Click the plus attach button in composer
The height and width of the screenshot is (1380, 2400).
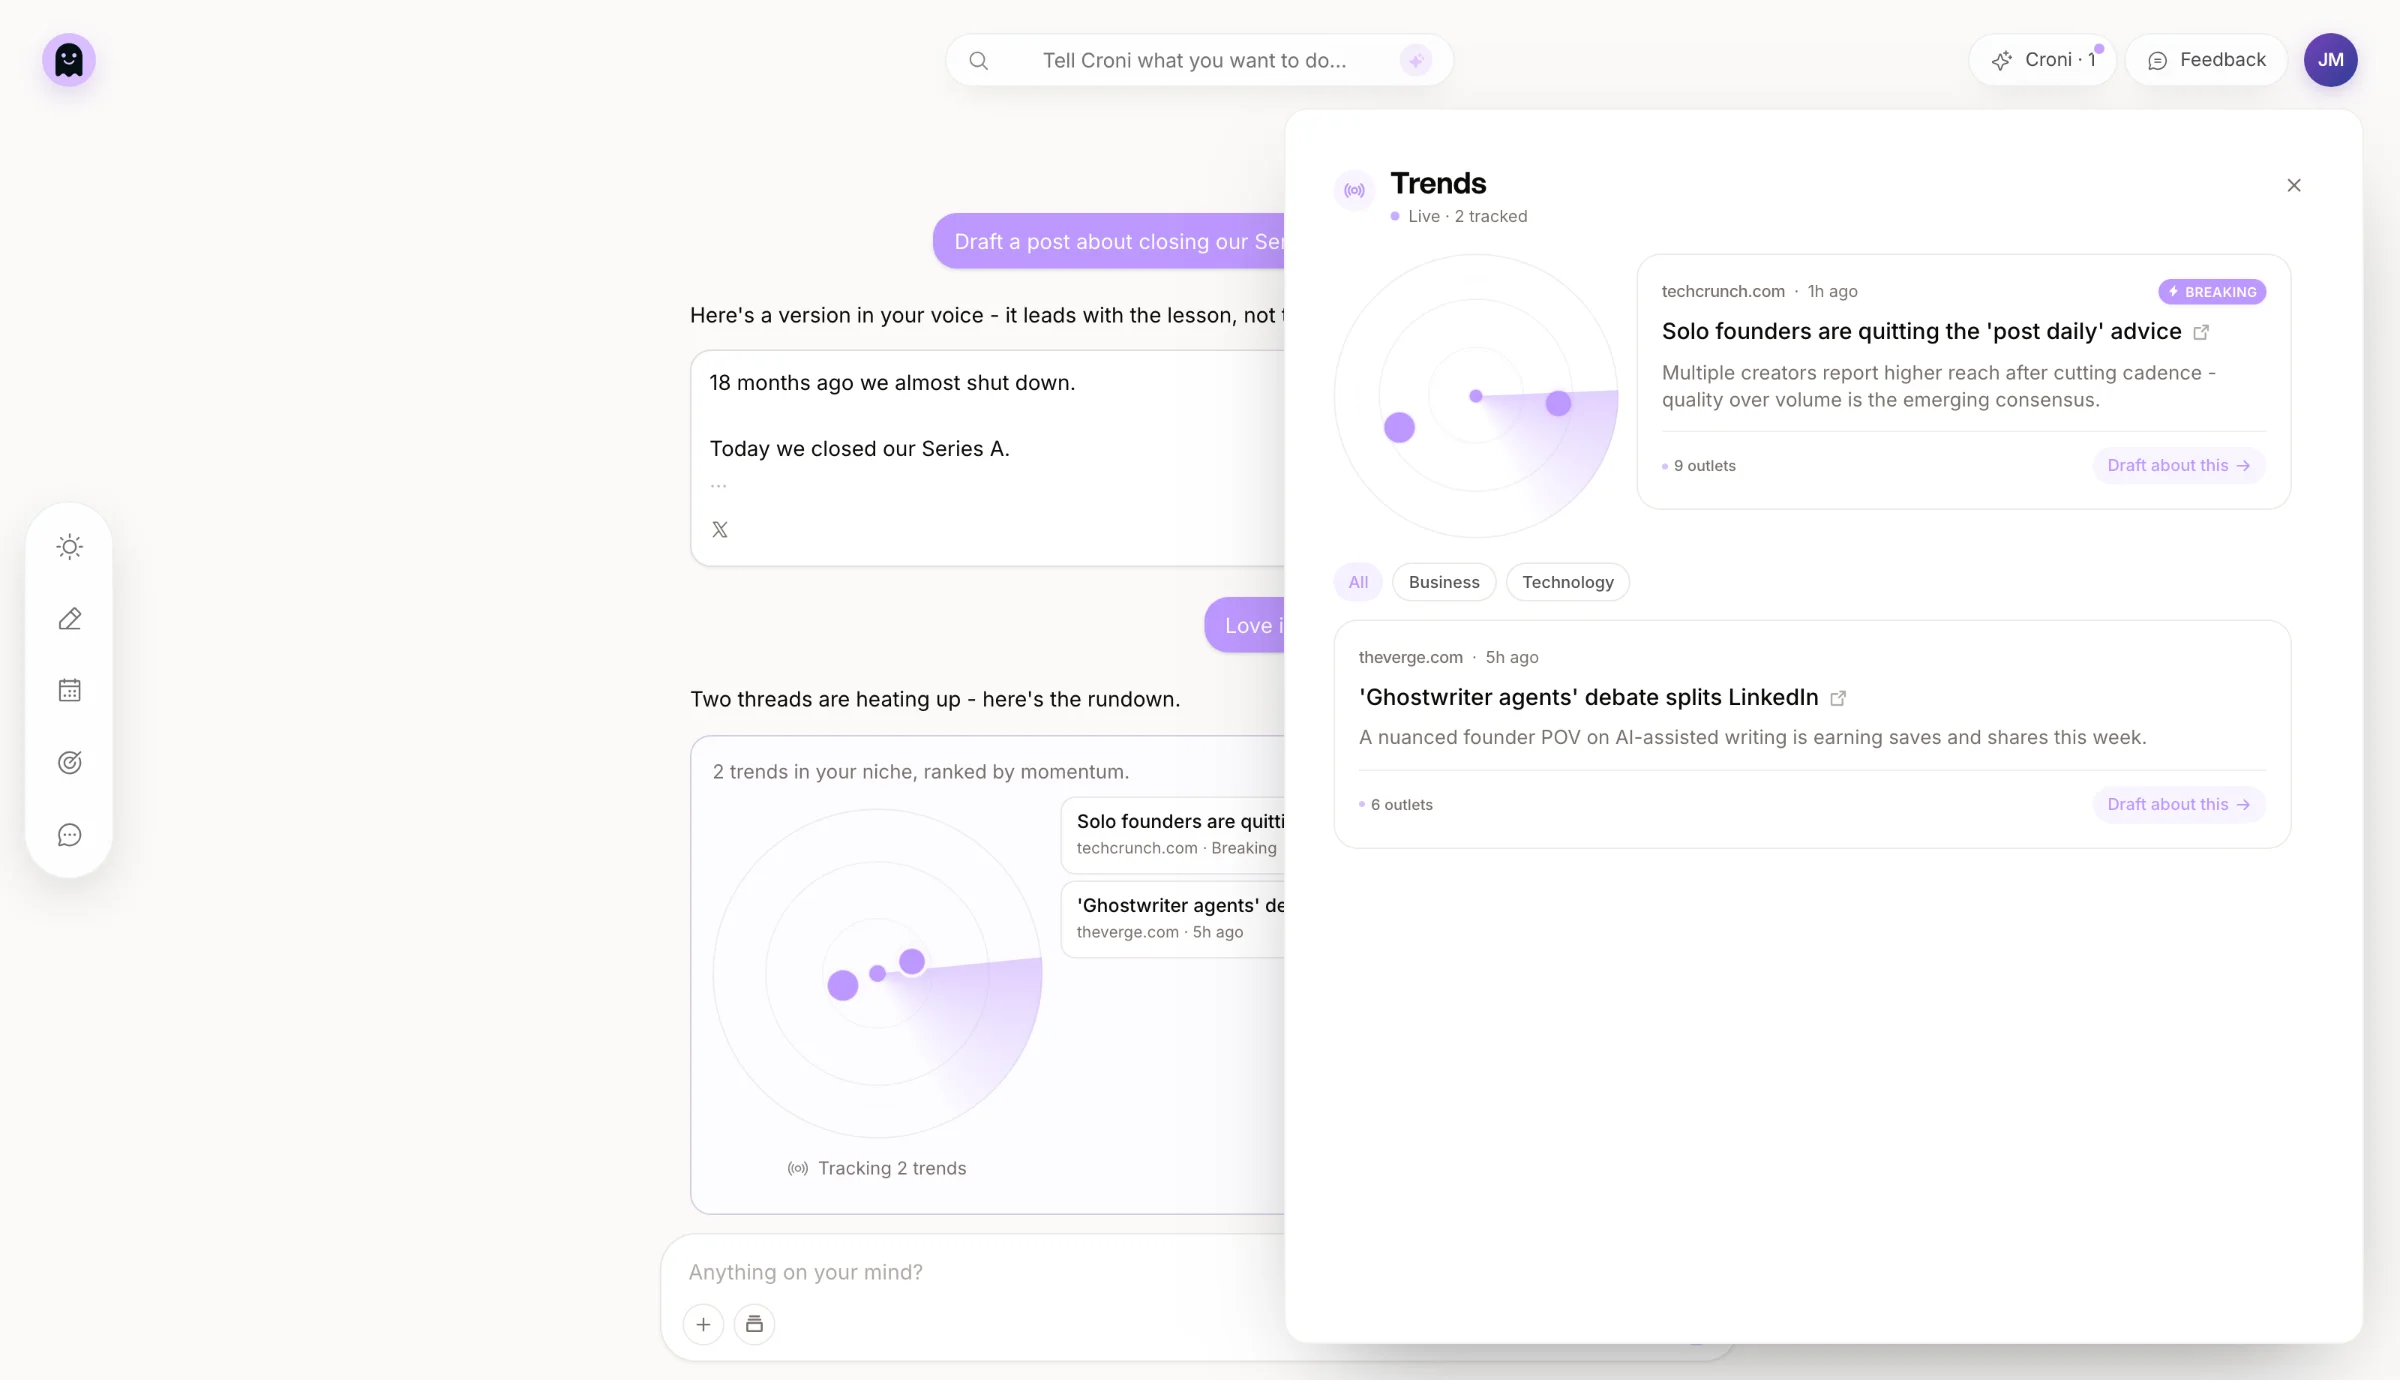pyautogui.click(x=704, y=1324)
